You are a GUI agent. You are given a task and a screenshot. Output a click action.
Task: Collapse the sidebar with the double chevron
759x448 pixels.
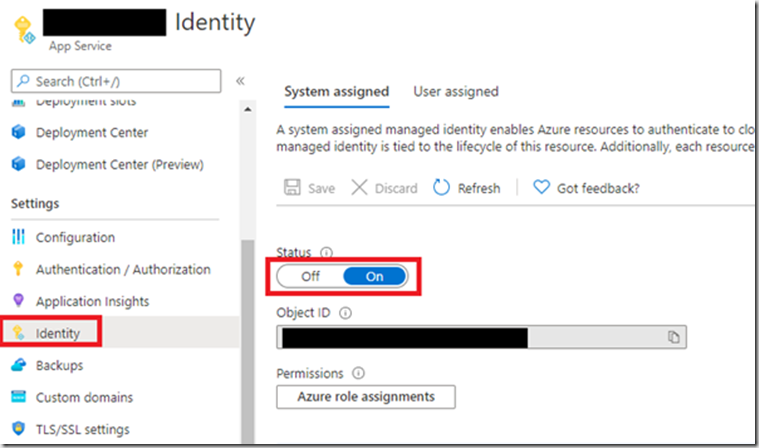click(x=240, y=81)
